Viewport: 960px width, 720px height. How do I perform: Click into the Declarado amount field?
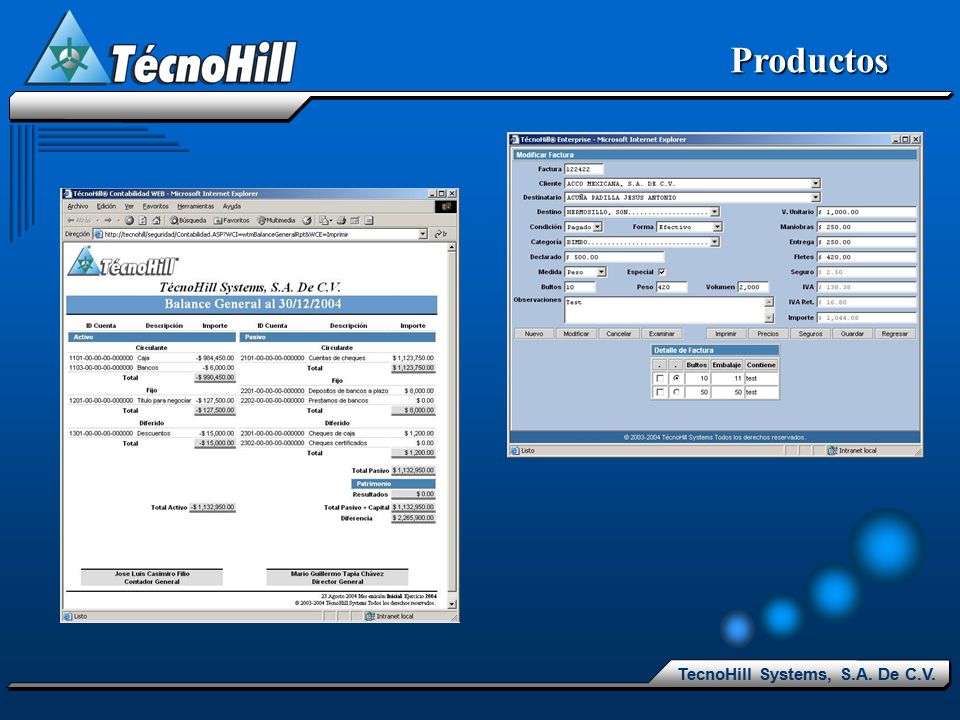[x=613, y=257]
